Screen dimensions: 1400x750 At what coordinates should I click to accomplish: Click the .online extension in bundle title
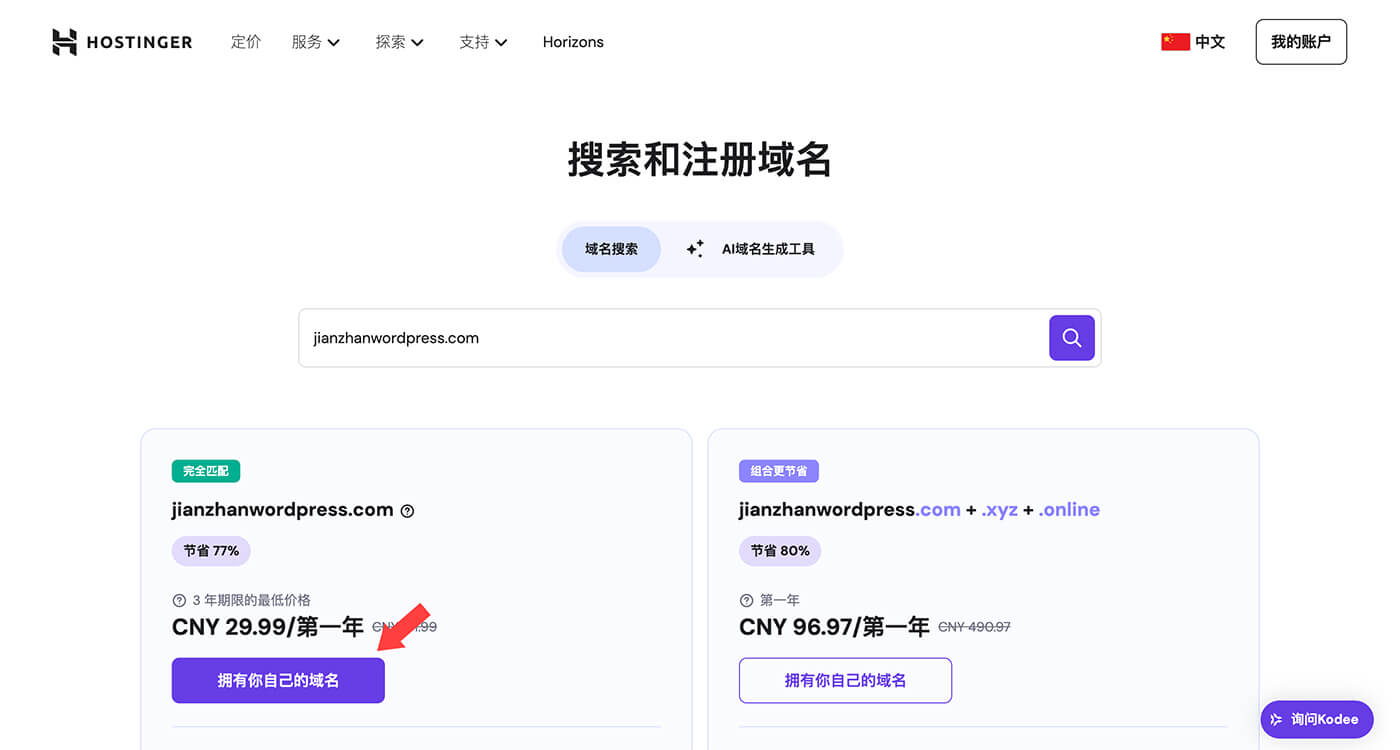1069,510
